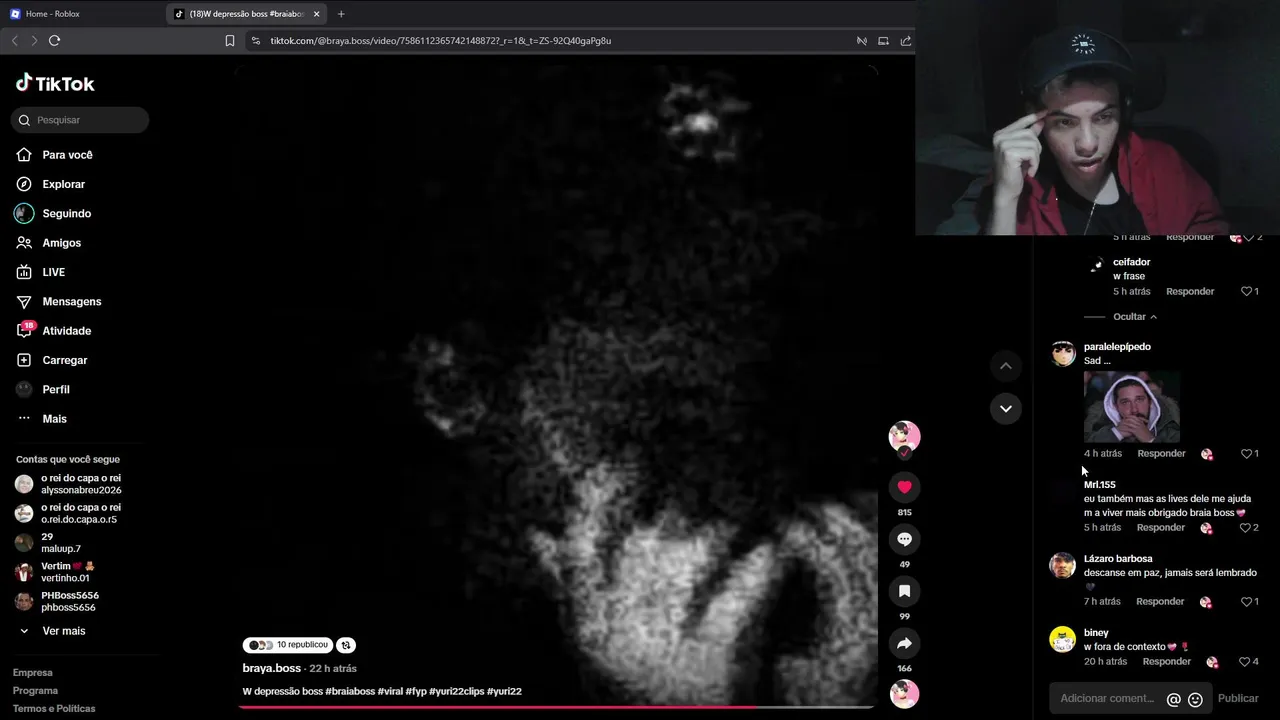Open Programa footer link
The image size is (1280, 720).
pyautogui.click(x=35, y=691)
